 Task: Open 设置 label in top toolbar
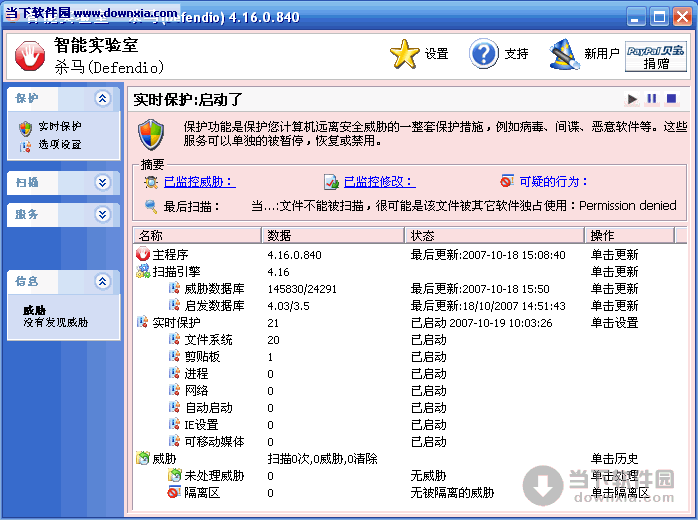436,54
